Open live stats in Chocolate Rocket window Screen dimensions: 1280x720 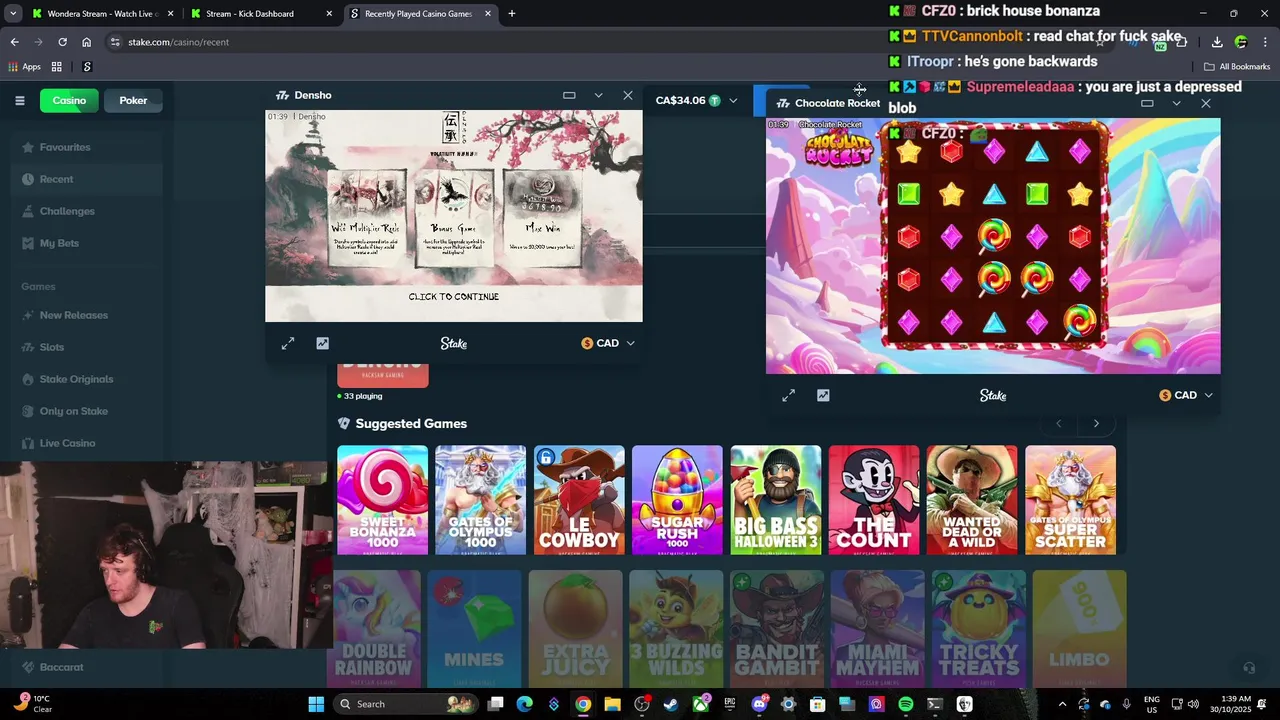pyautogui.click(x=823, y=395)
